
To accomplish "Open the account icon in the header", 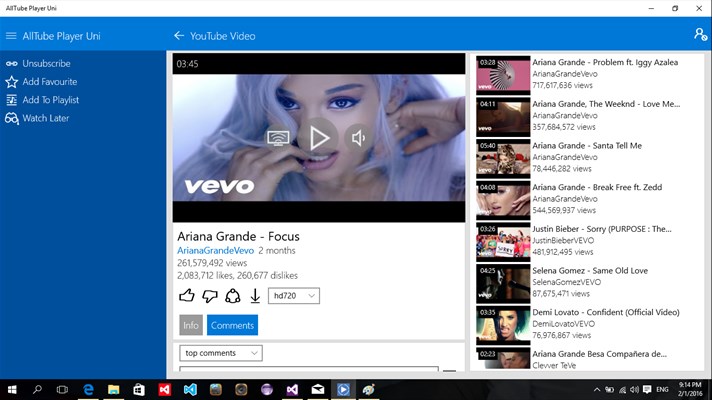I will pyautogui.click(x=700, y=35).
